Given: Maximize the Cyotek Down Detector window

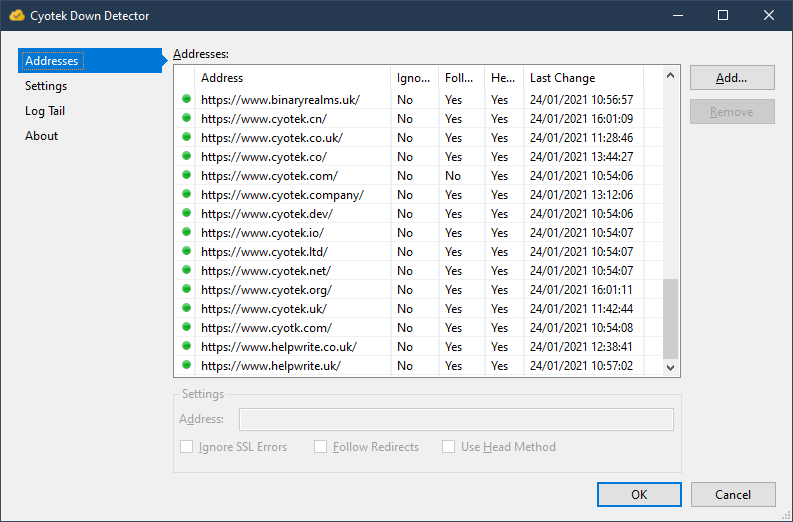Looking at the screenshot, I should click(723, 15).
